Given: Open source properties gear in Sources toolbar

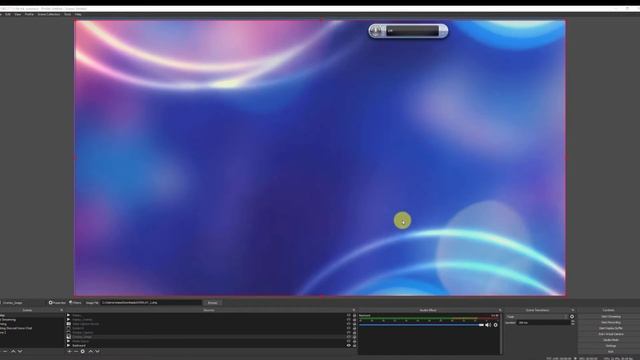Looking at the screenshot, I should pyautogui.click(x=83, y=351).
